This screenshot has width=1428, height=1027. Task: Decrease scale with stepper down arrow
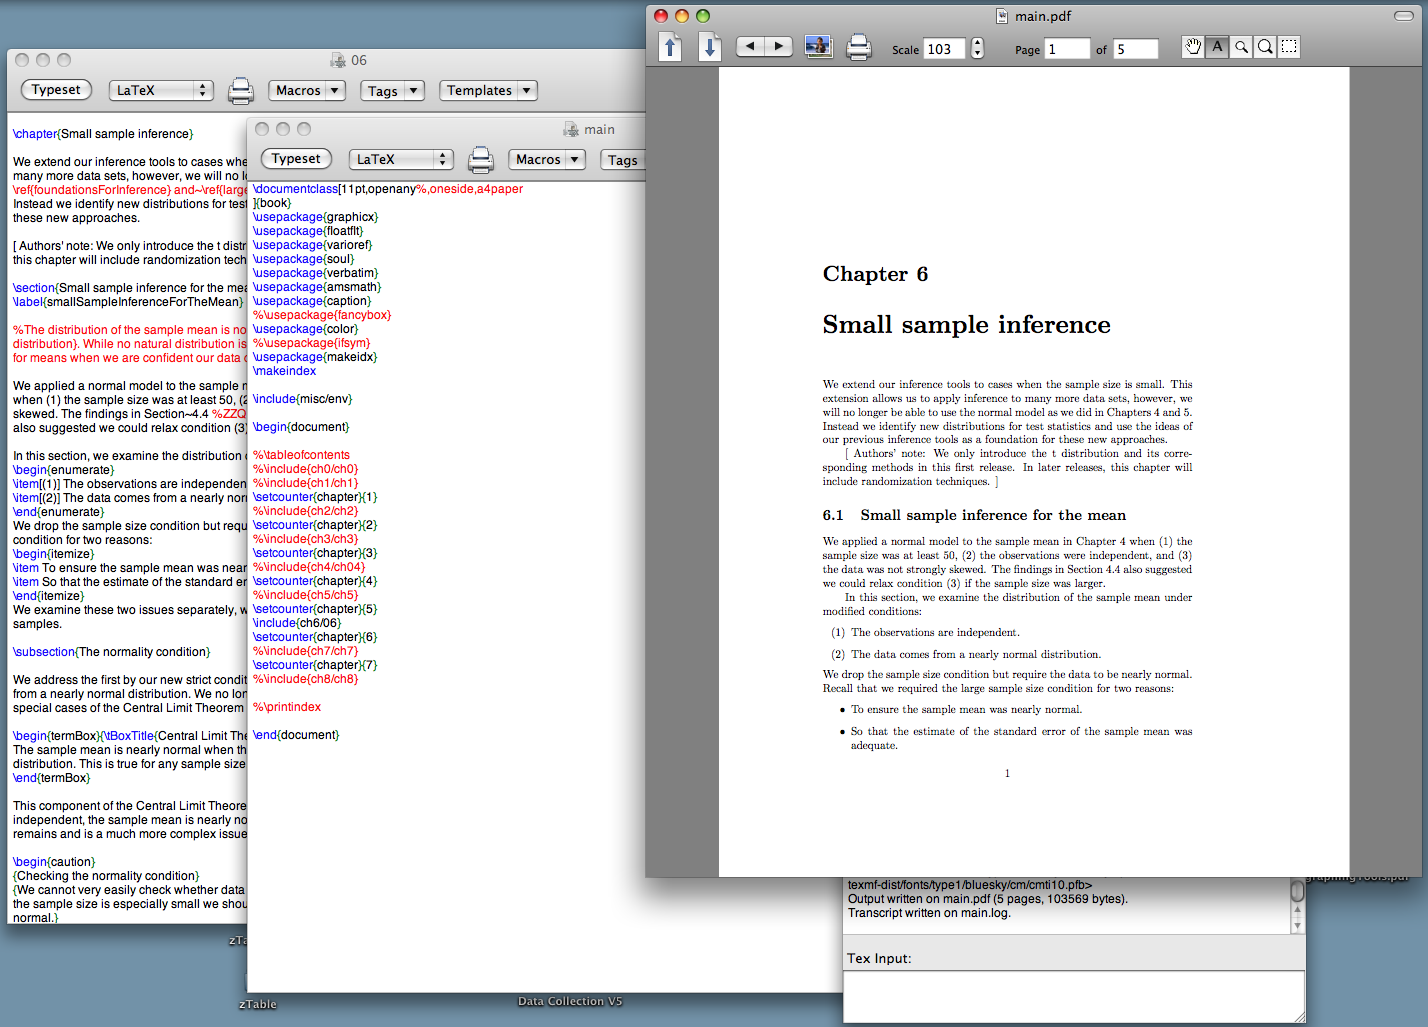pos(978,54)
